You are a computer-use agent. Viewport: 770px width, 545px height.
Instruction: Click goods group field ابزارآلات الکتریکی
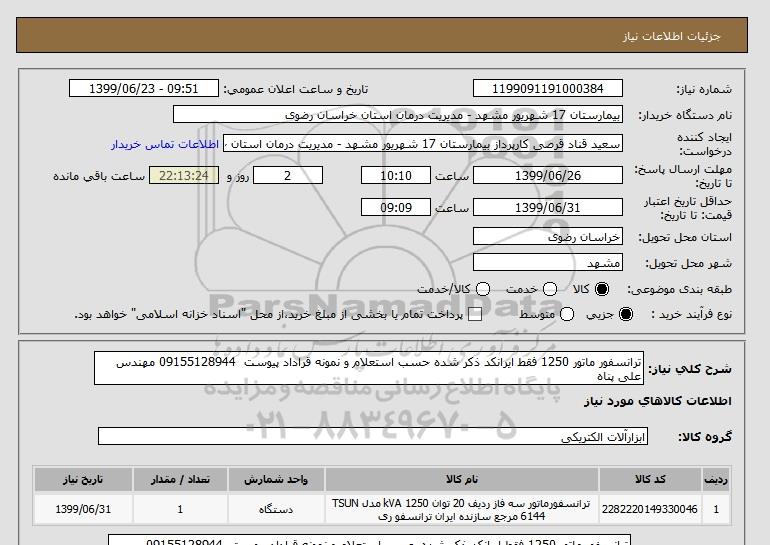373,436
